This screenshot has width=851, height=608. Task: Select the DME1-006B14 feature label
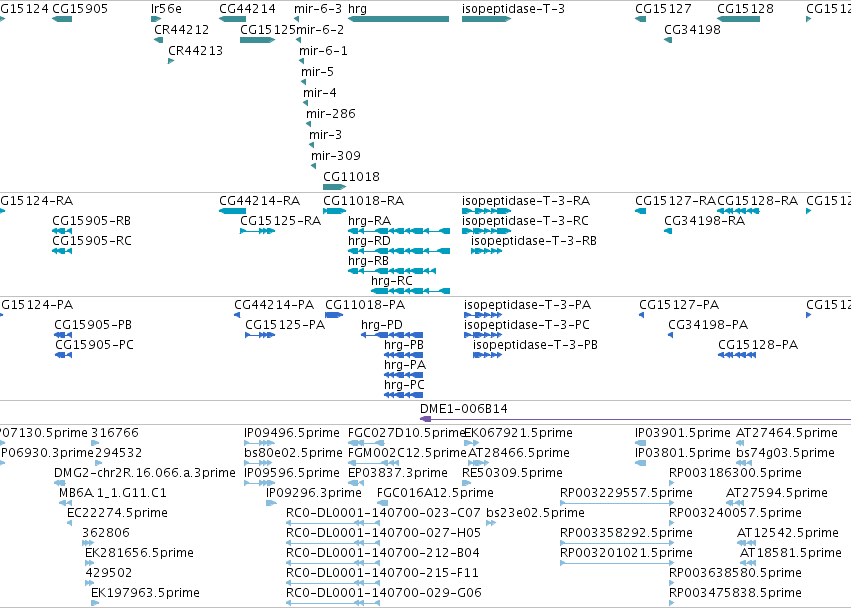[463, 409]
